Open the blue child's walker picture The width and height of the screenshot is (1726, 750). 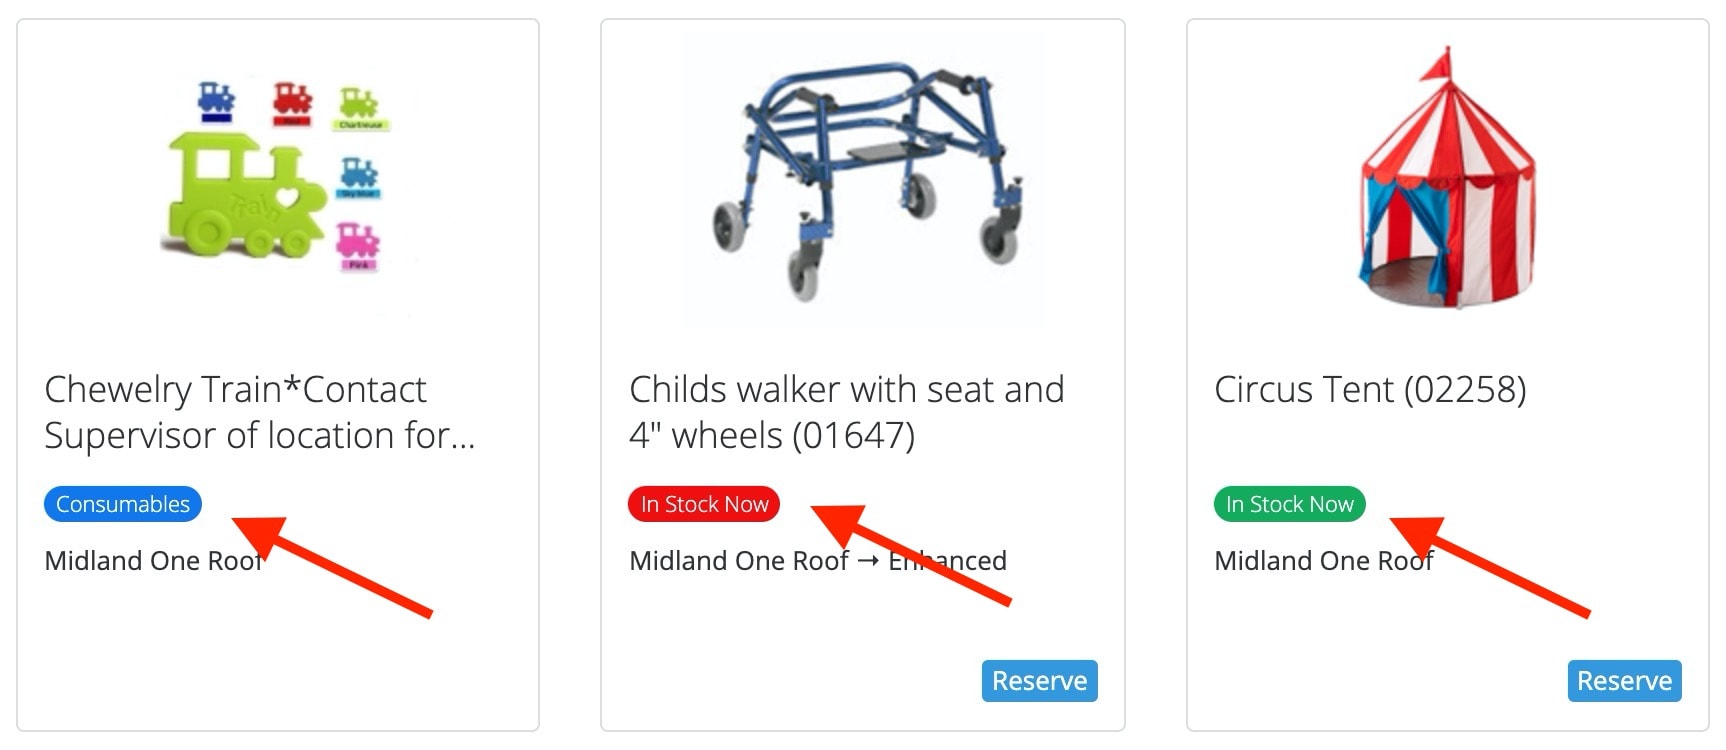[862, 180]
